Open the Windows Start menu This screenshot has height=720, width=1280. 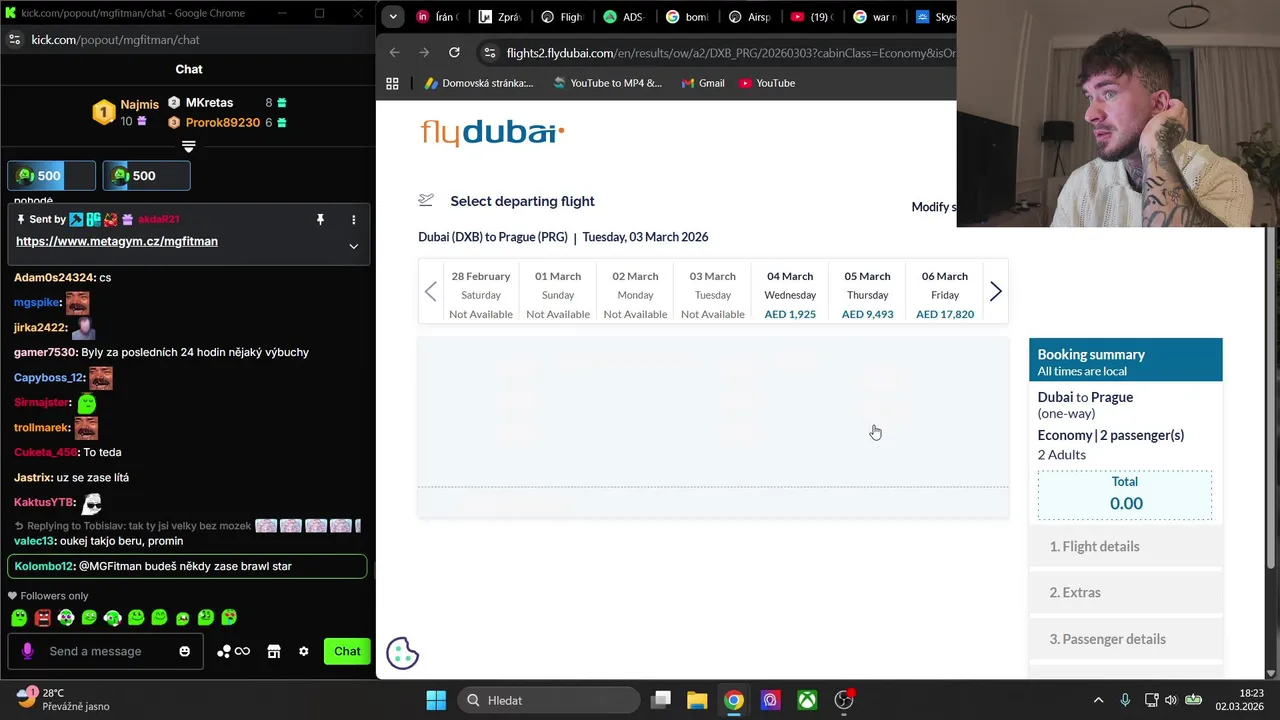pos(436,700)
